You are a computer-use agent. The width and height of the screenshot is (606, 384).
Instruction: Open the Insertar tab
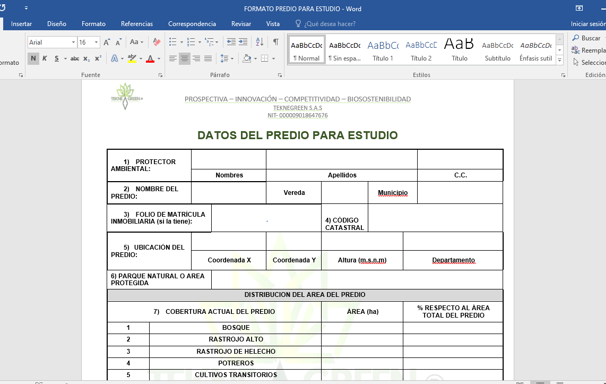click(x=21, y=24)
